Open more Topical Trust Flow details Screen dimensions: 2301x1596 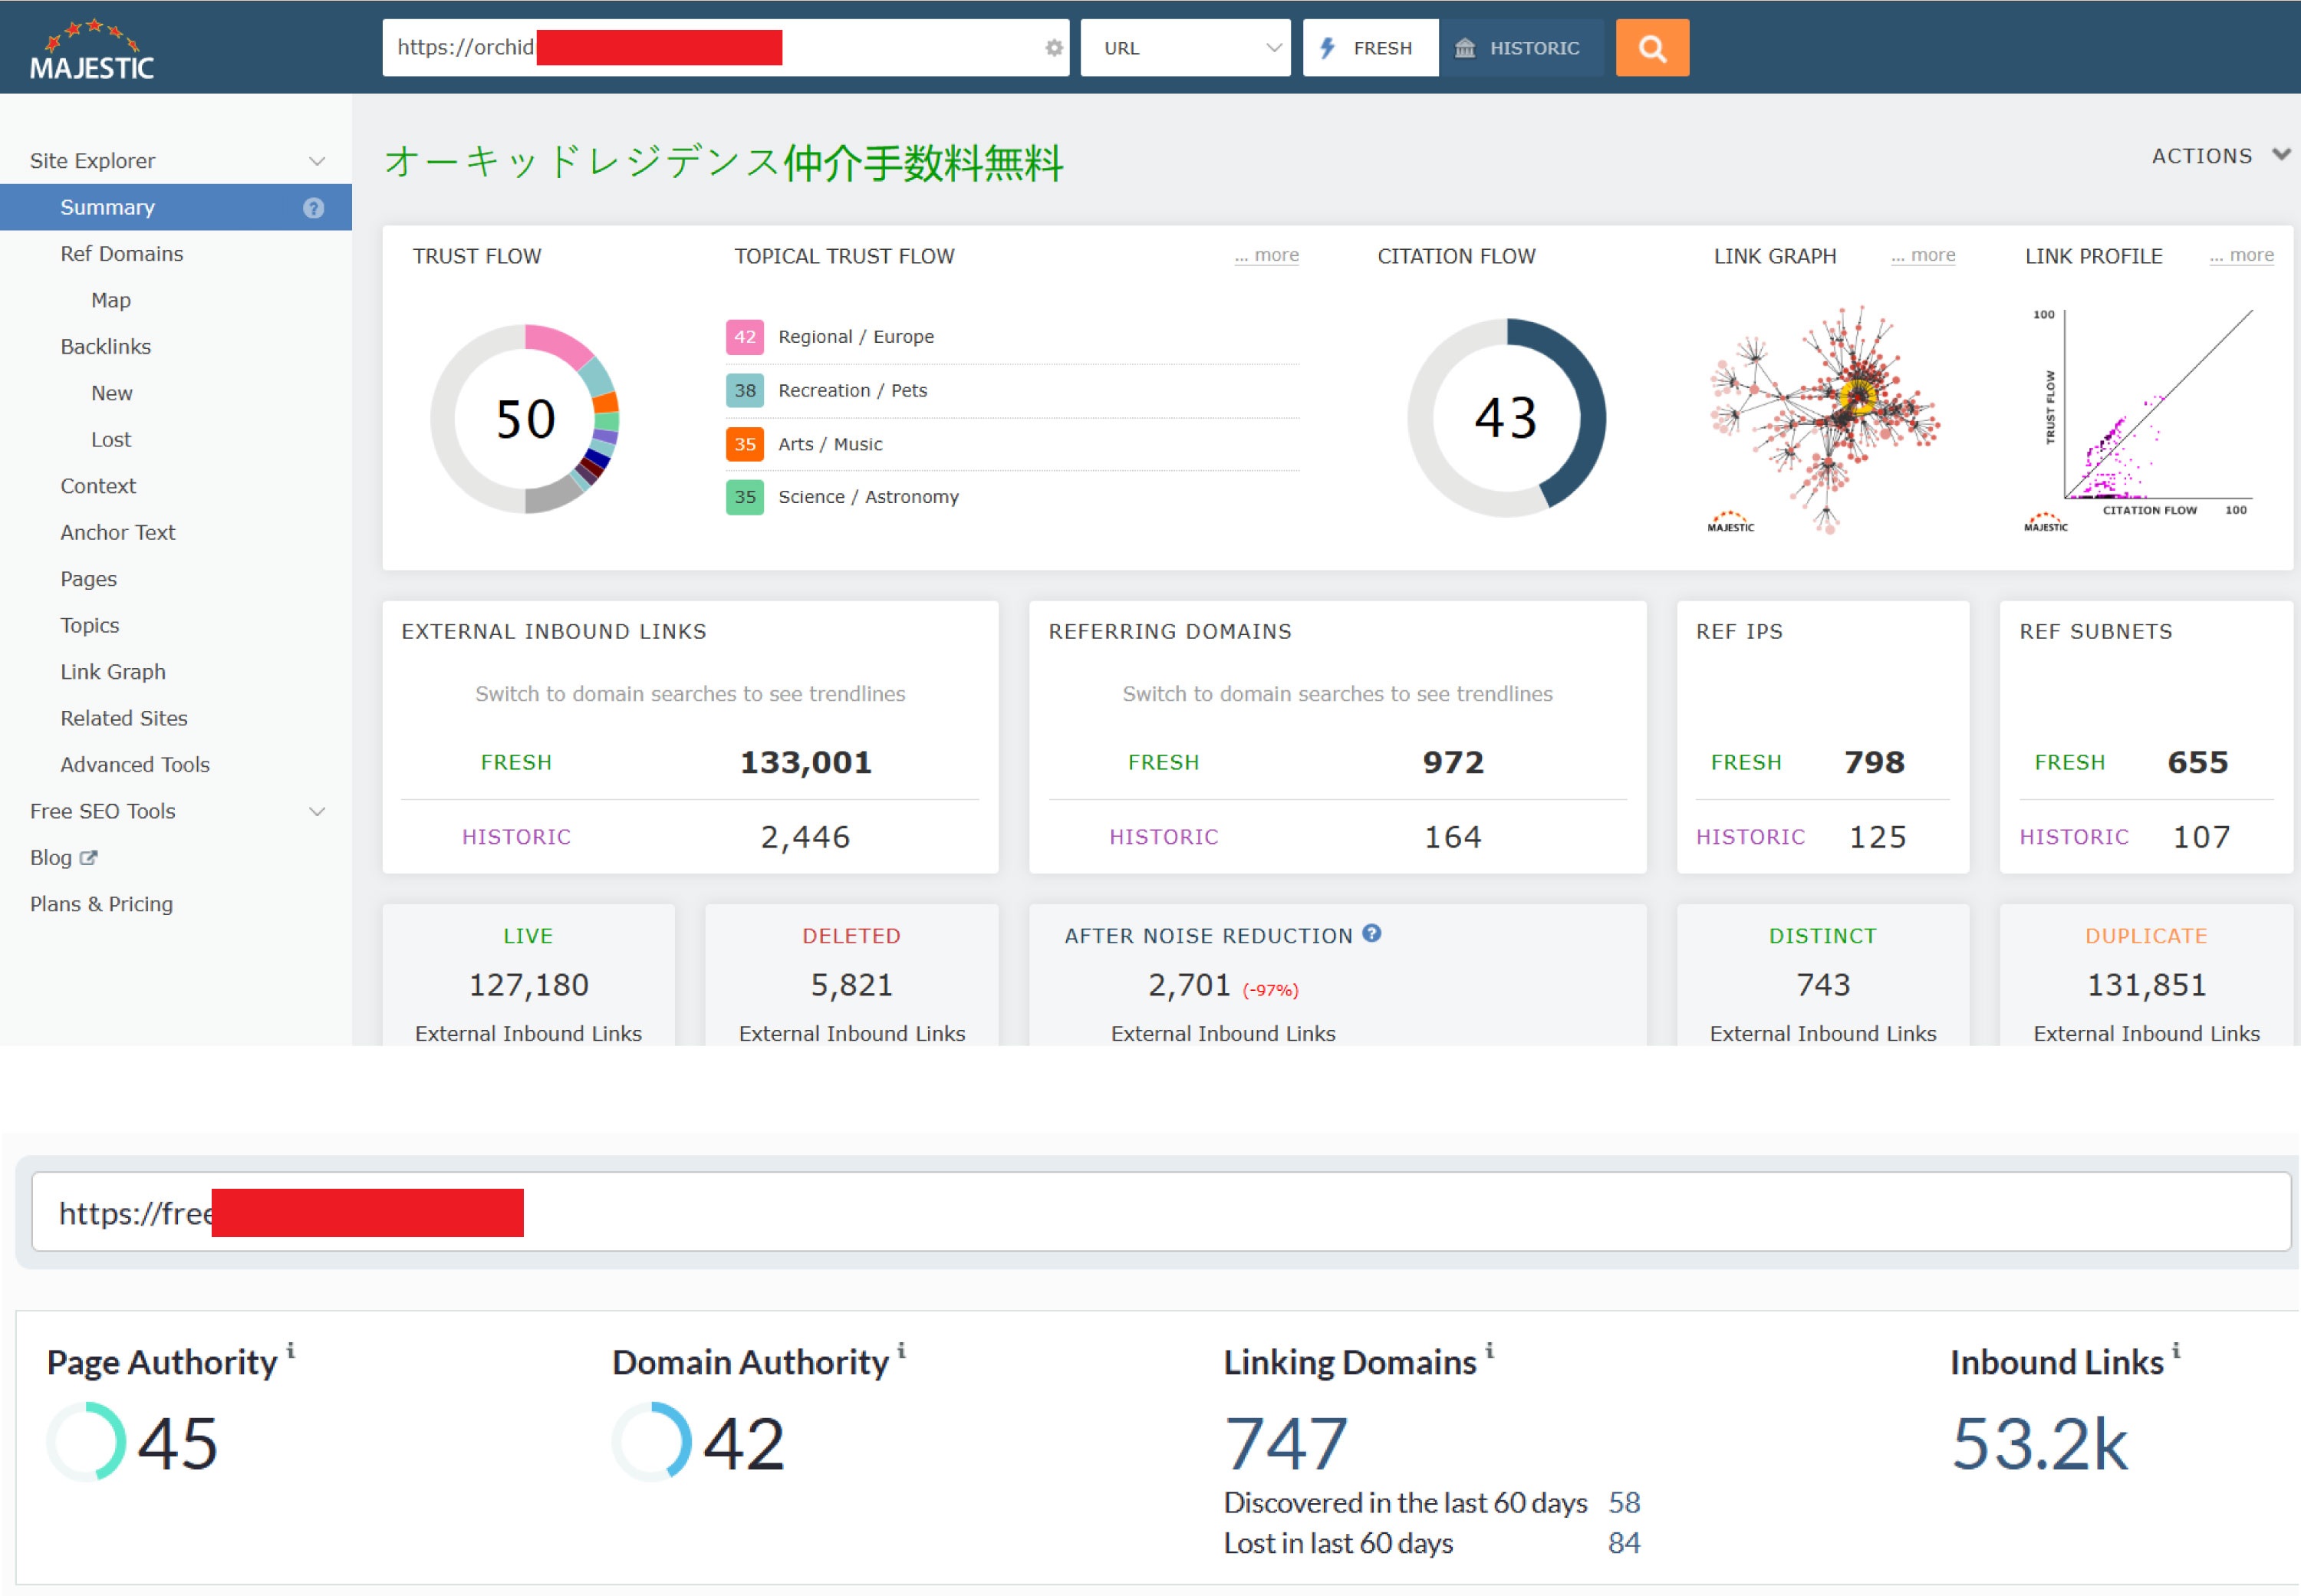(1266, 255)
